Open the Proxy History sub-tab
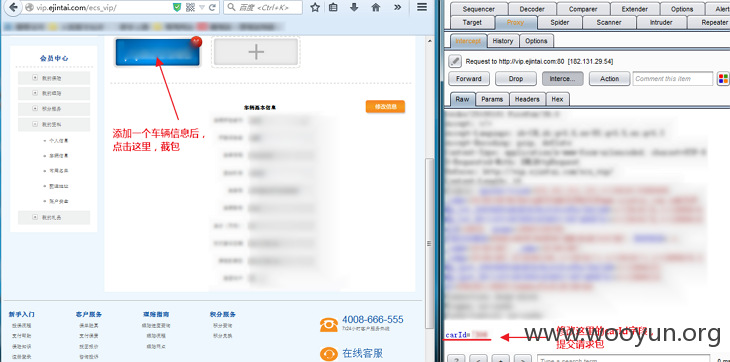 (503, 41)
